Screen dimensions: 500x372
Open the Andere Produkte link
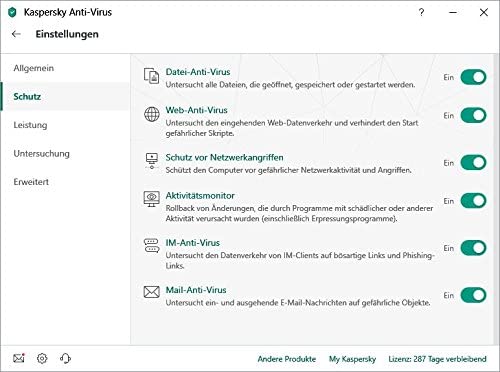point(287,359)
